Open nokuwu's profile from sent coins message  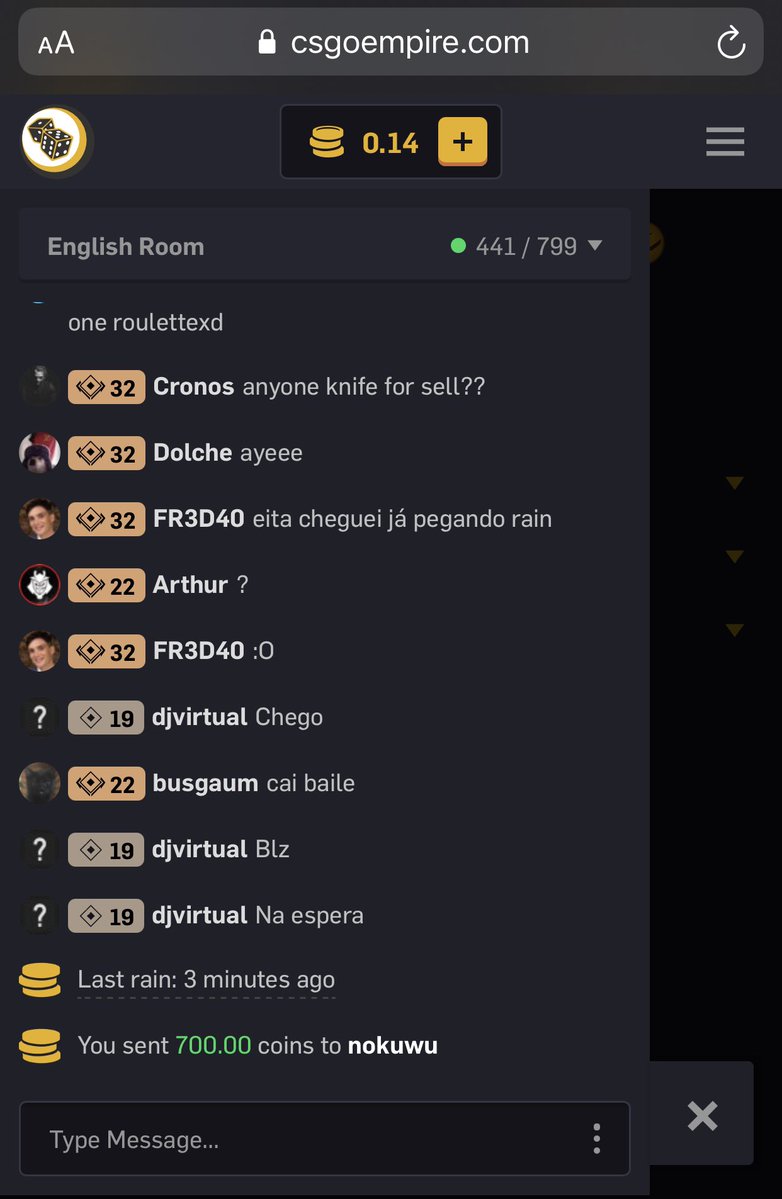[x=393, y=1045]
